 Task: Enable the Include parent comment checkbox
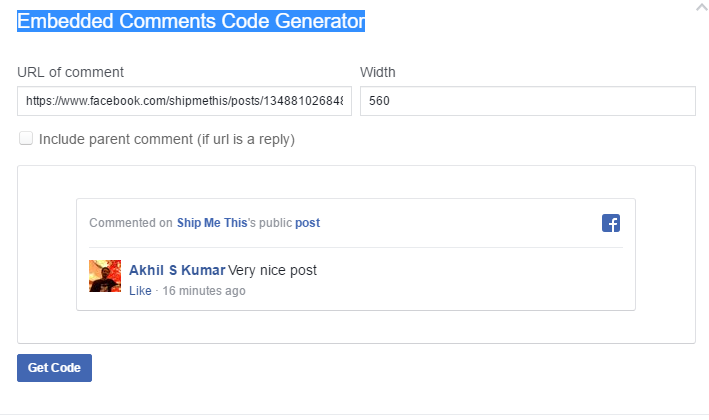[26, 139]
